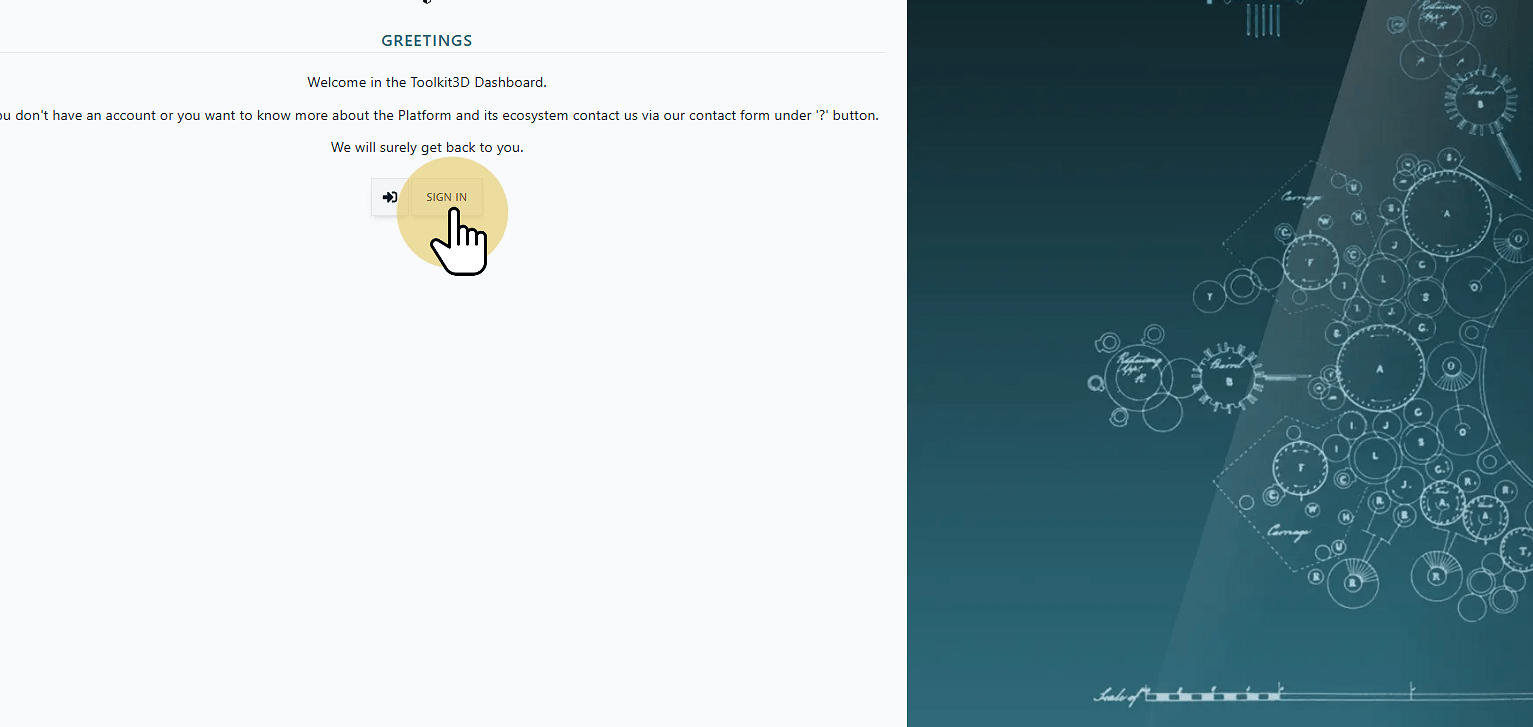
Task: Click the T gear at blueprint's right edge
Action: pyautogui.click(x=1518, y=549)
